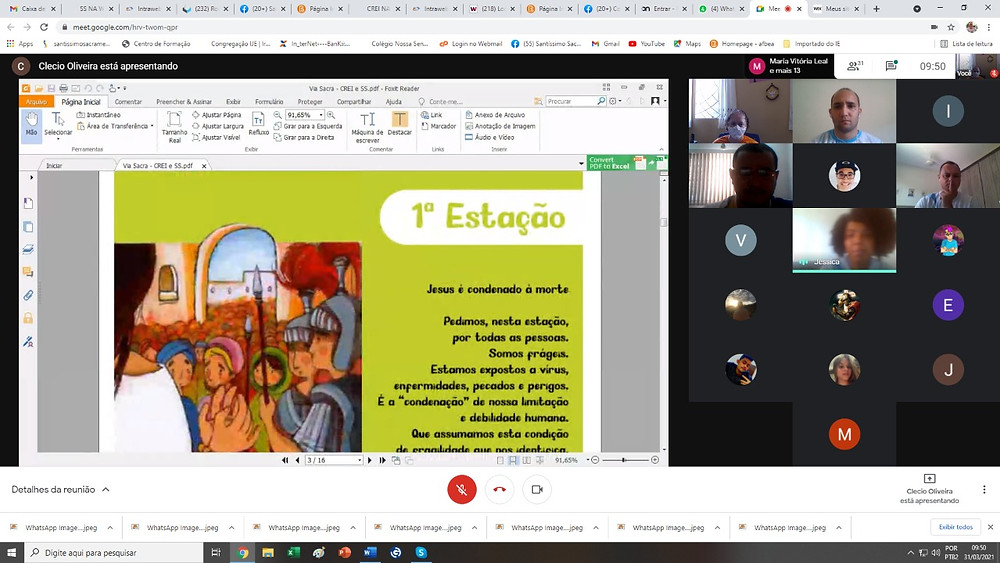
Task: Click Girar para a Direita
Action: tap(304, 137)
